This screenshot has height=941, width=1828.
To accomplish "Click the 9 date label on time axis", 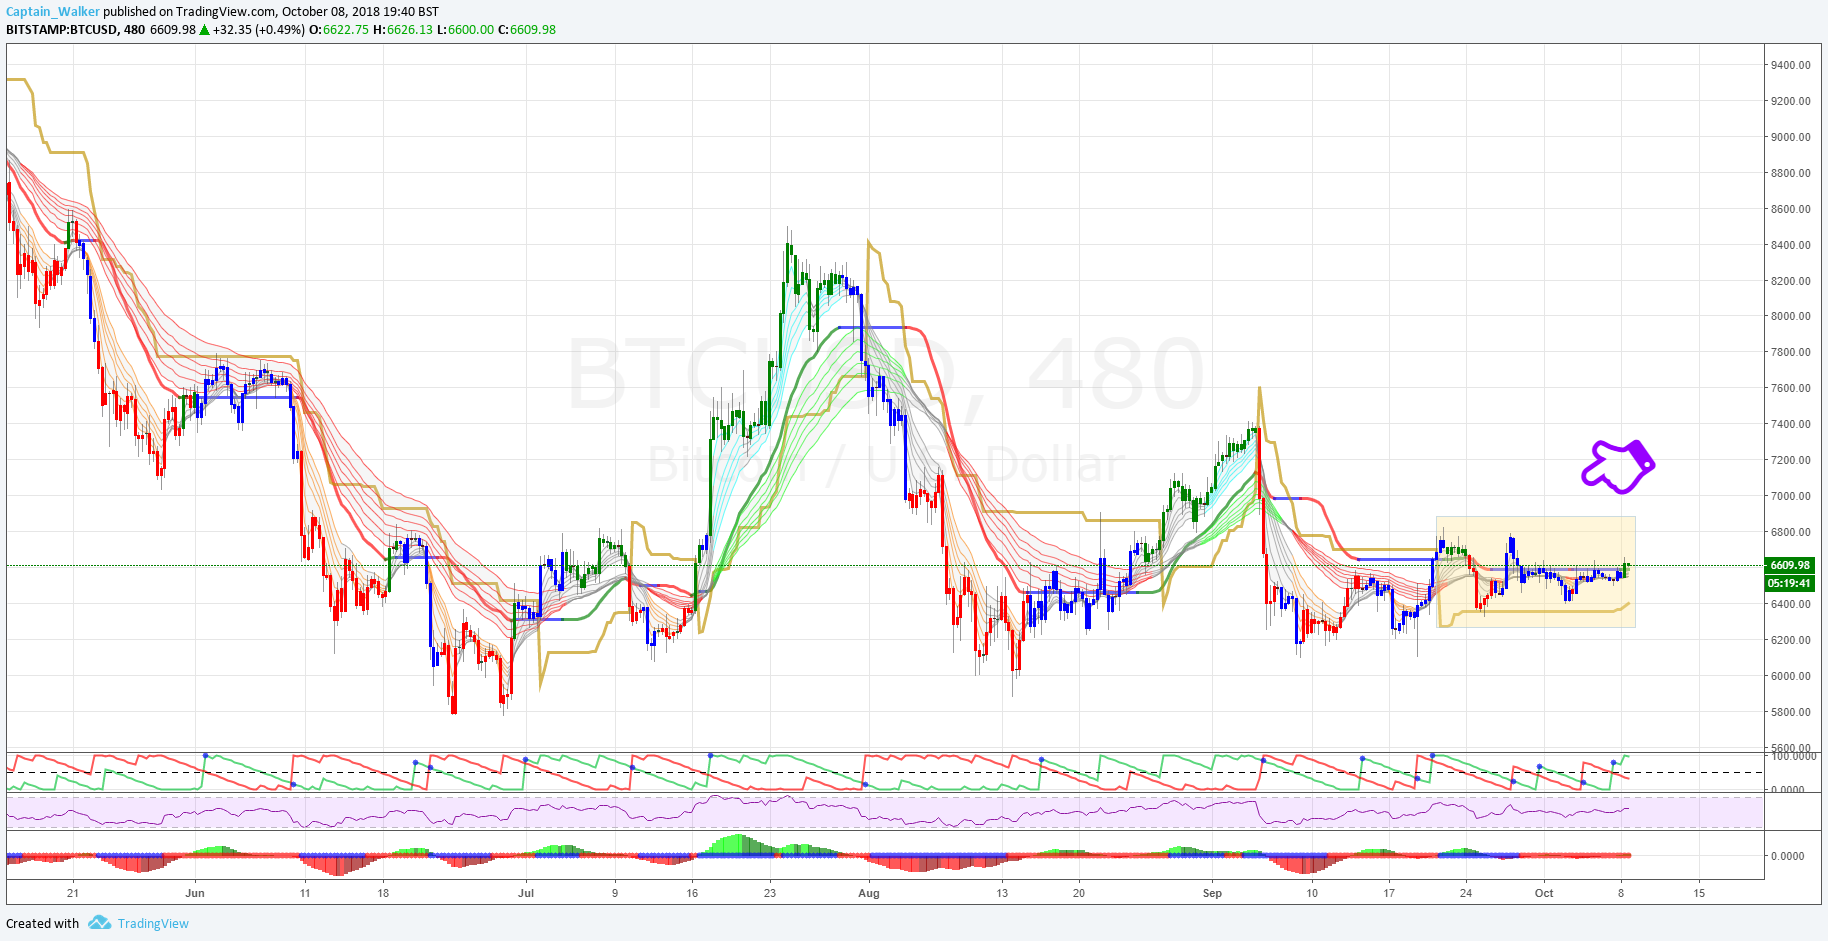I will click(x=615, y=893).
